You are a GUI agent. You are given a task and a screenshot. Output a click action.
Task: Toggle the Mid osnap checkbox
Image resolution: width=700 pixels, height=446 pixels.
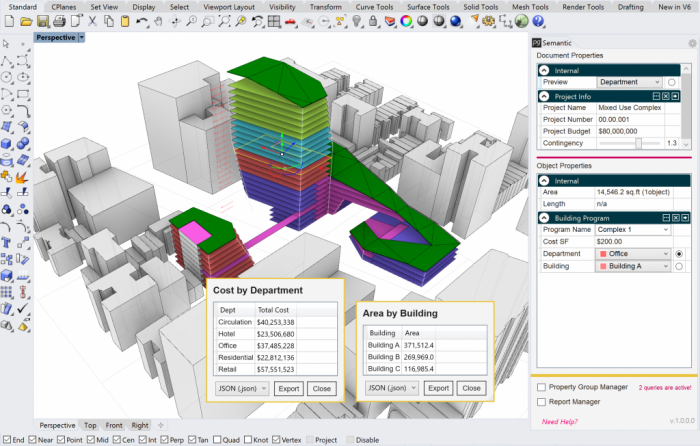click(x=91, y=440)
